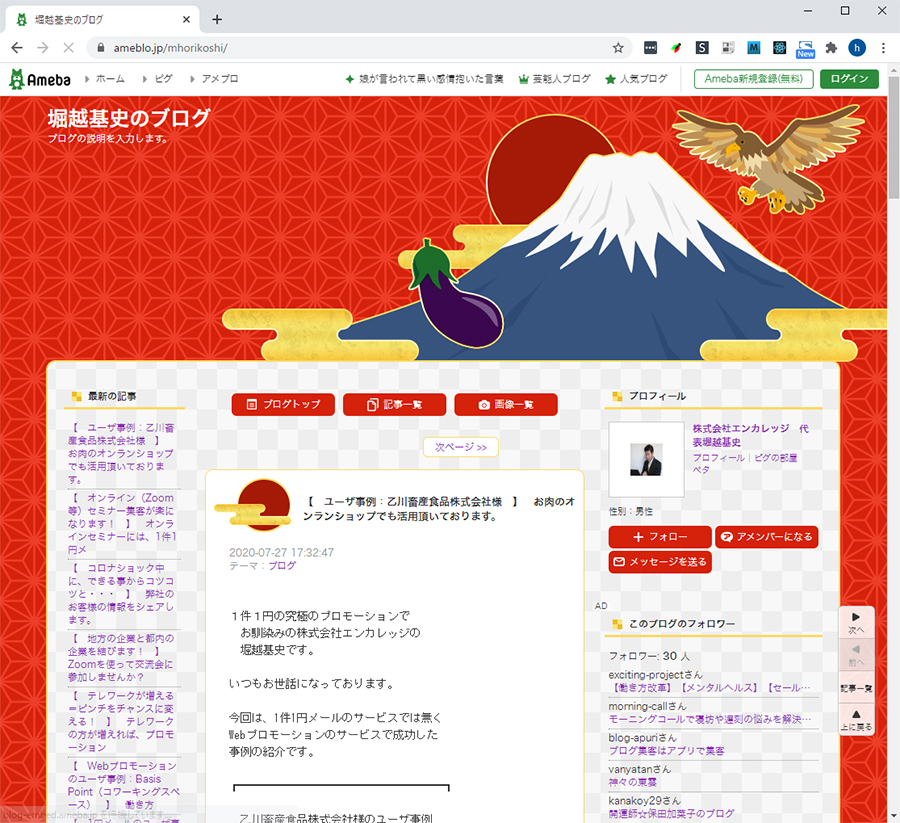The image size is (900, 823).
Task: Stop page loading with X button
Action: pyautogui.click(x=68, y=48)
